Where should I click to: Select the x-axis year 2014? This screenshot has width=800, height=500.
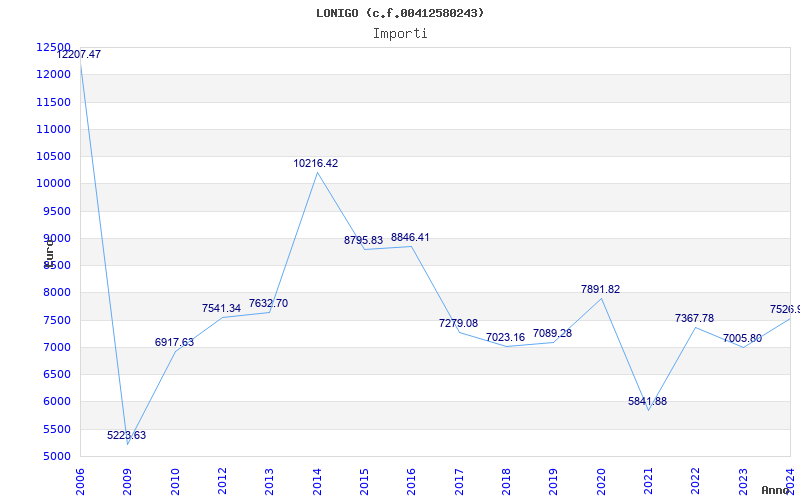coord(317,481)
